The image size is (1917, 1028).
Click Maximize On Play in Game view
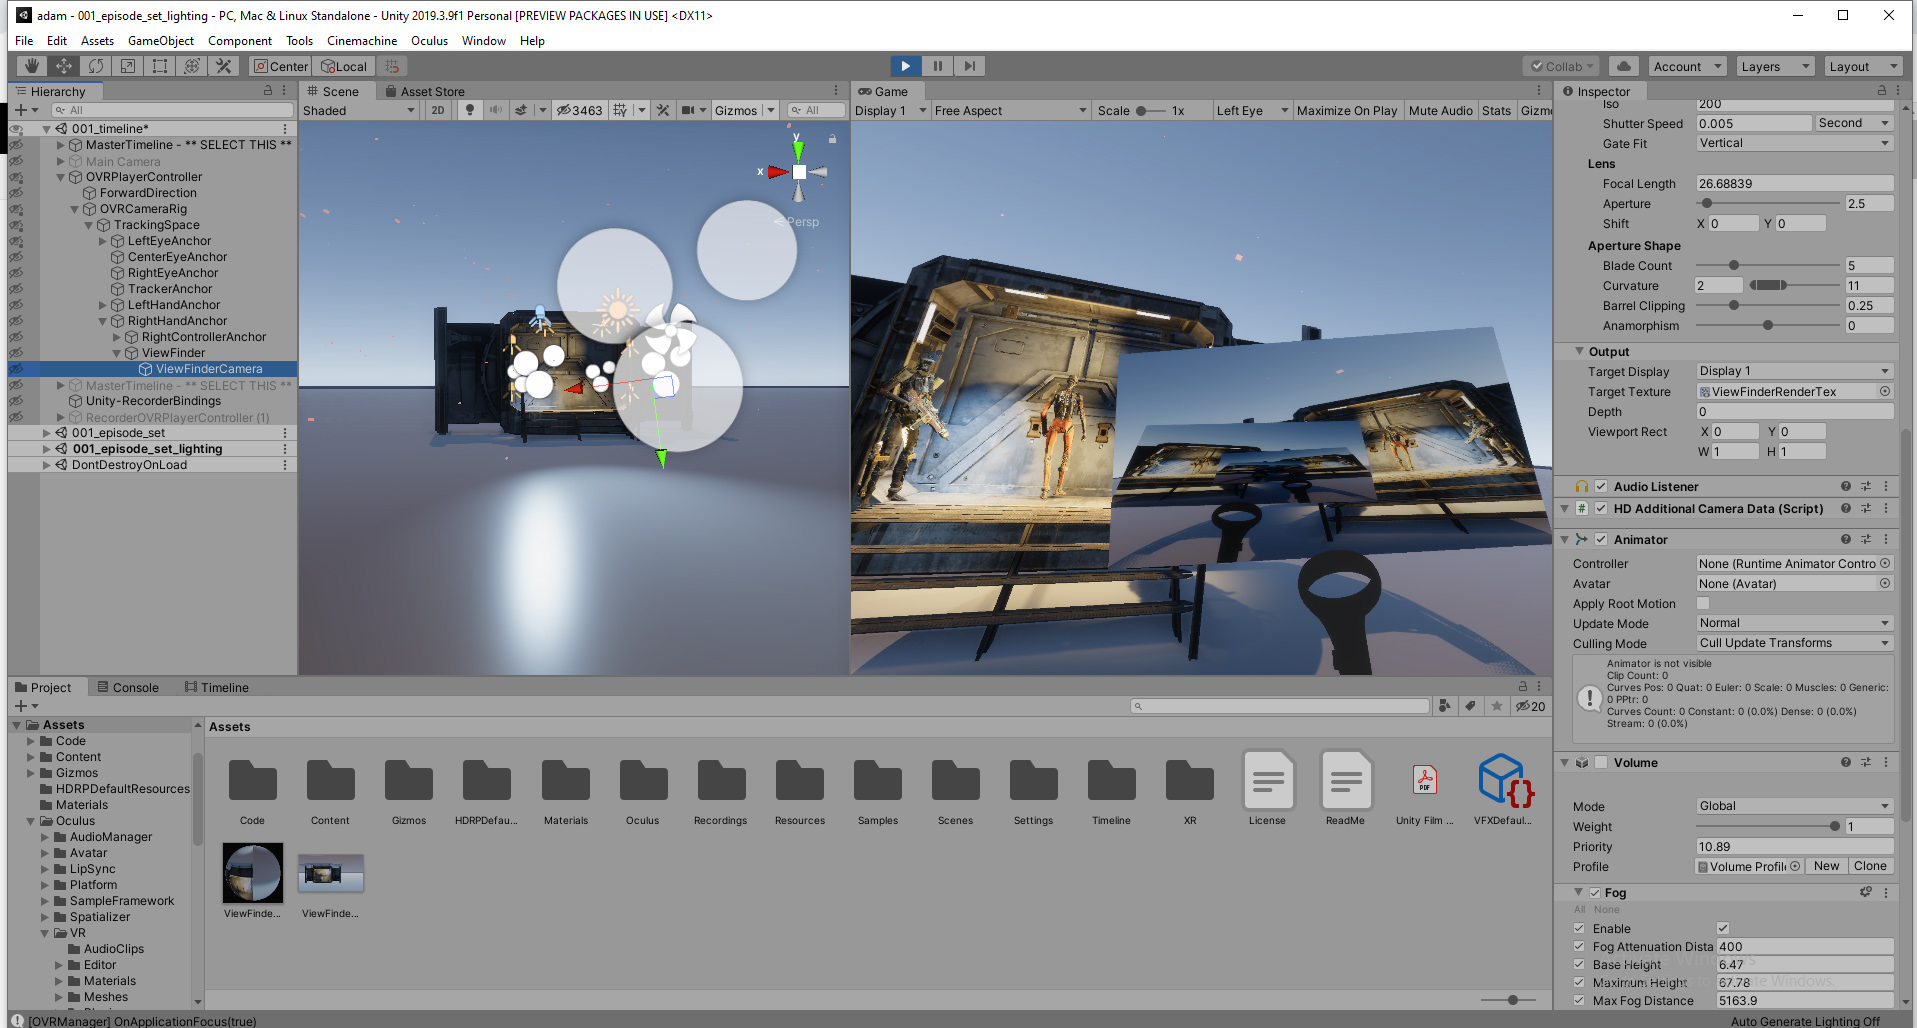1347,110
